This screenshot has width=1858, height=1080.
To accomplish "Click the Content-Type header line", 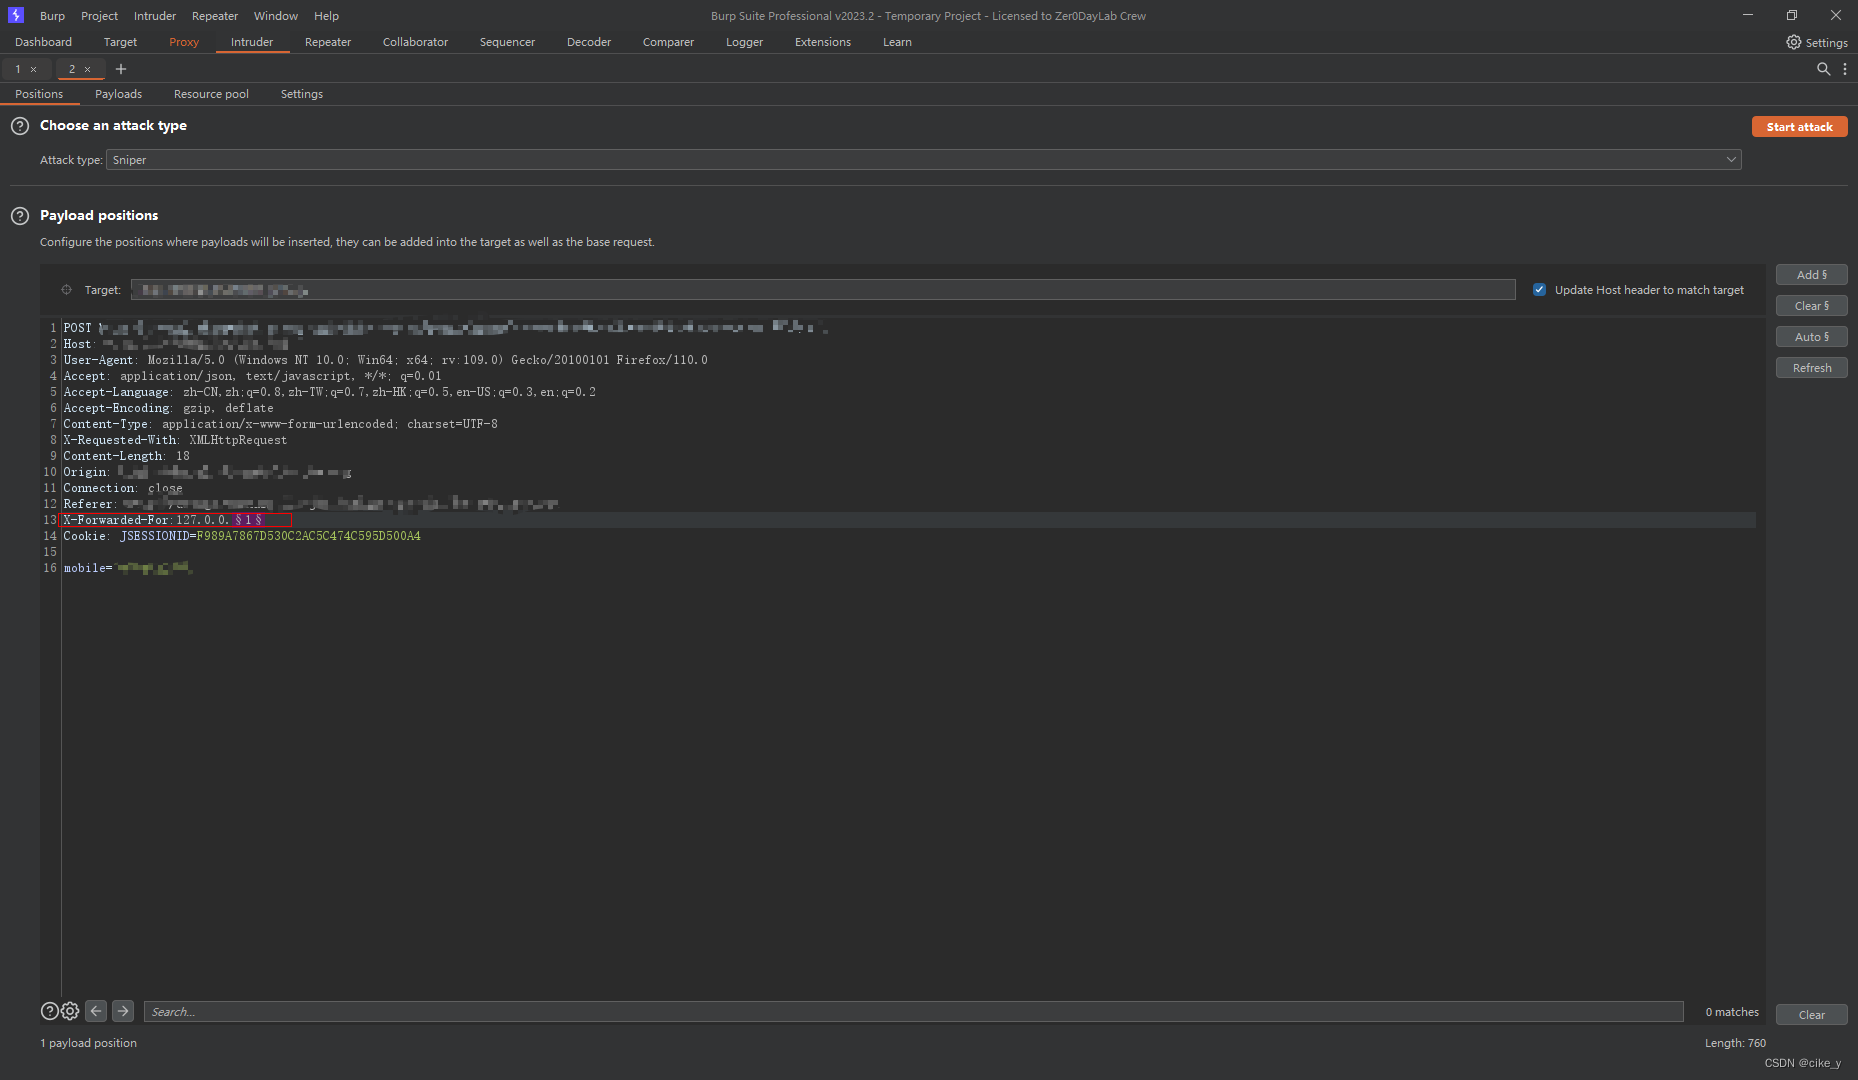I will pos(281,424).
